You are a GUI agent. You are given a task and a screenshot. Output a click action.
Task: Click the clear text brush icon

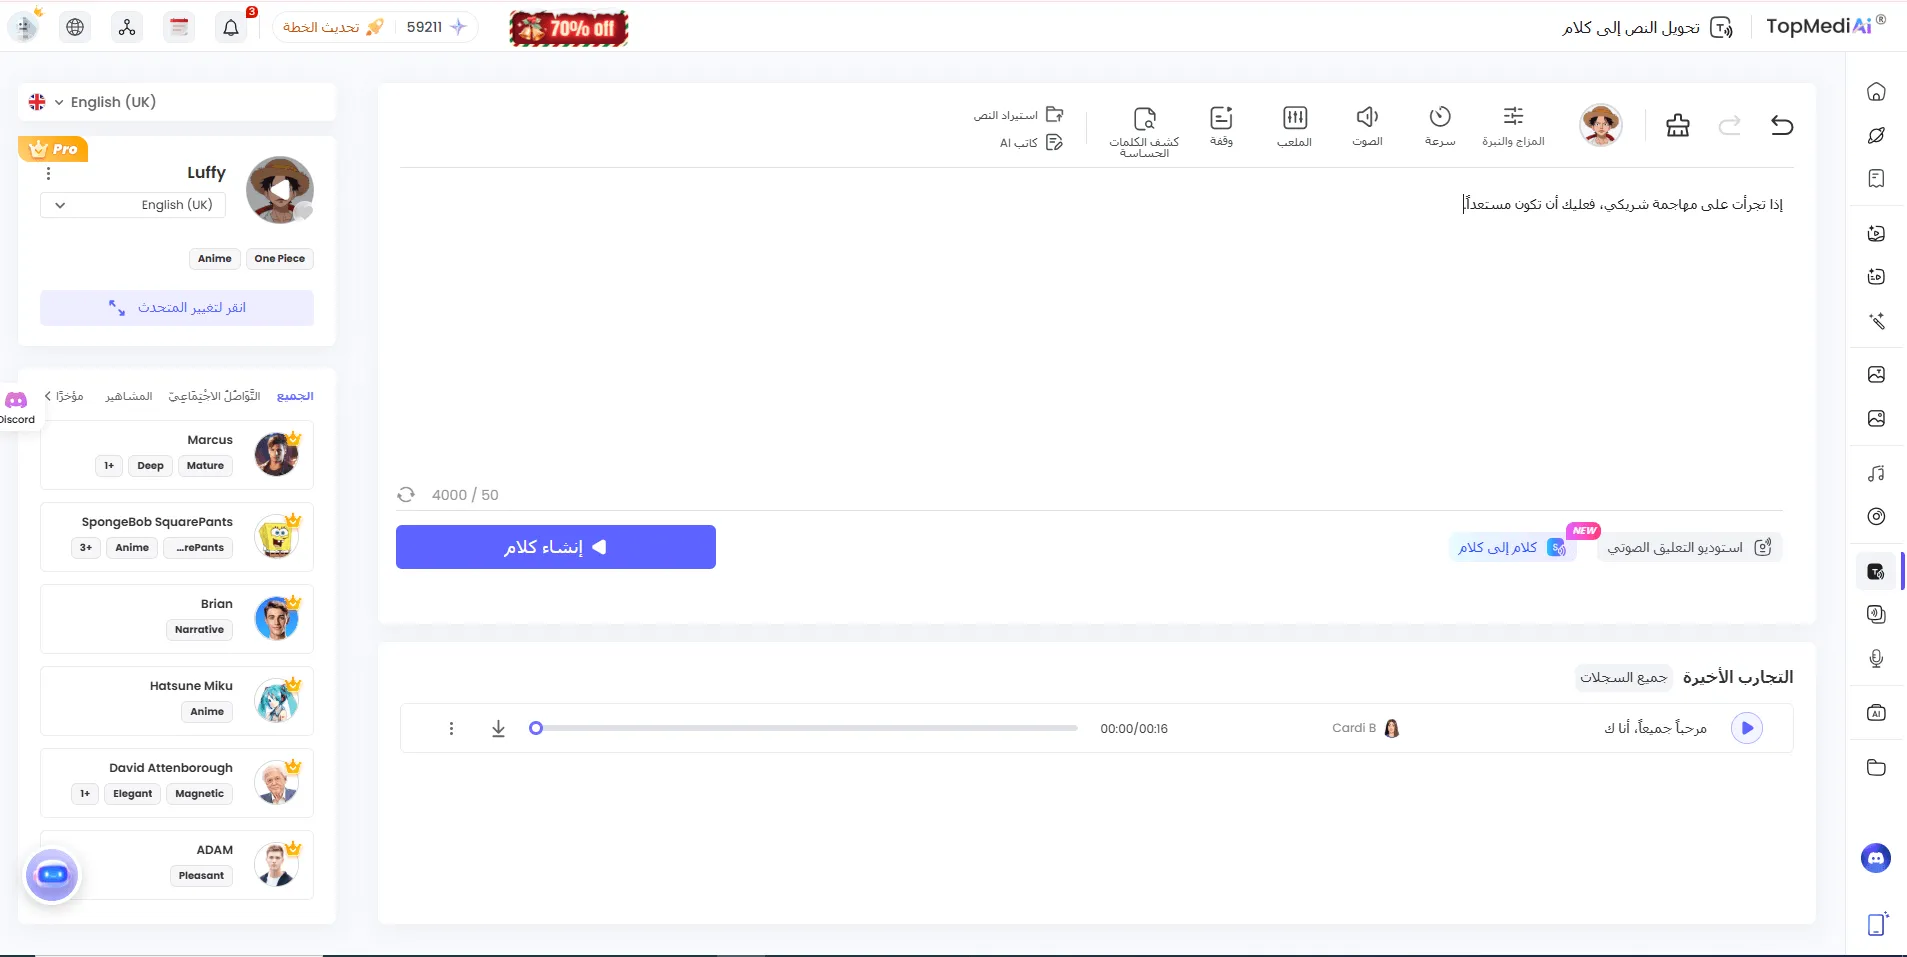click(x=1678, y=125)
